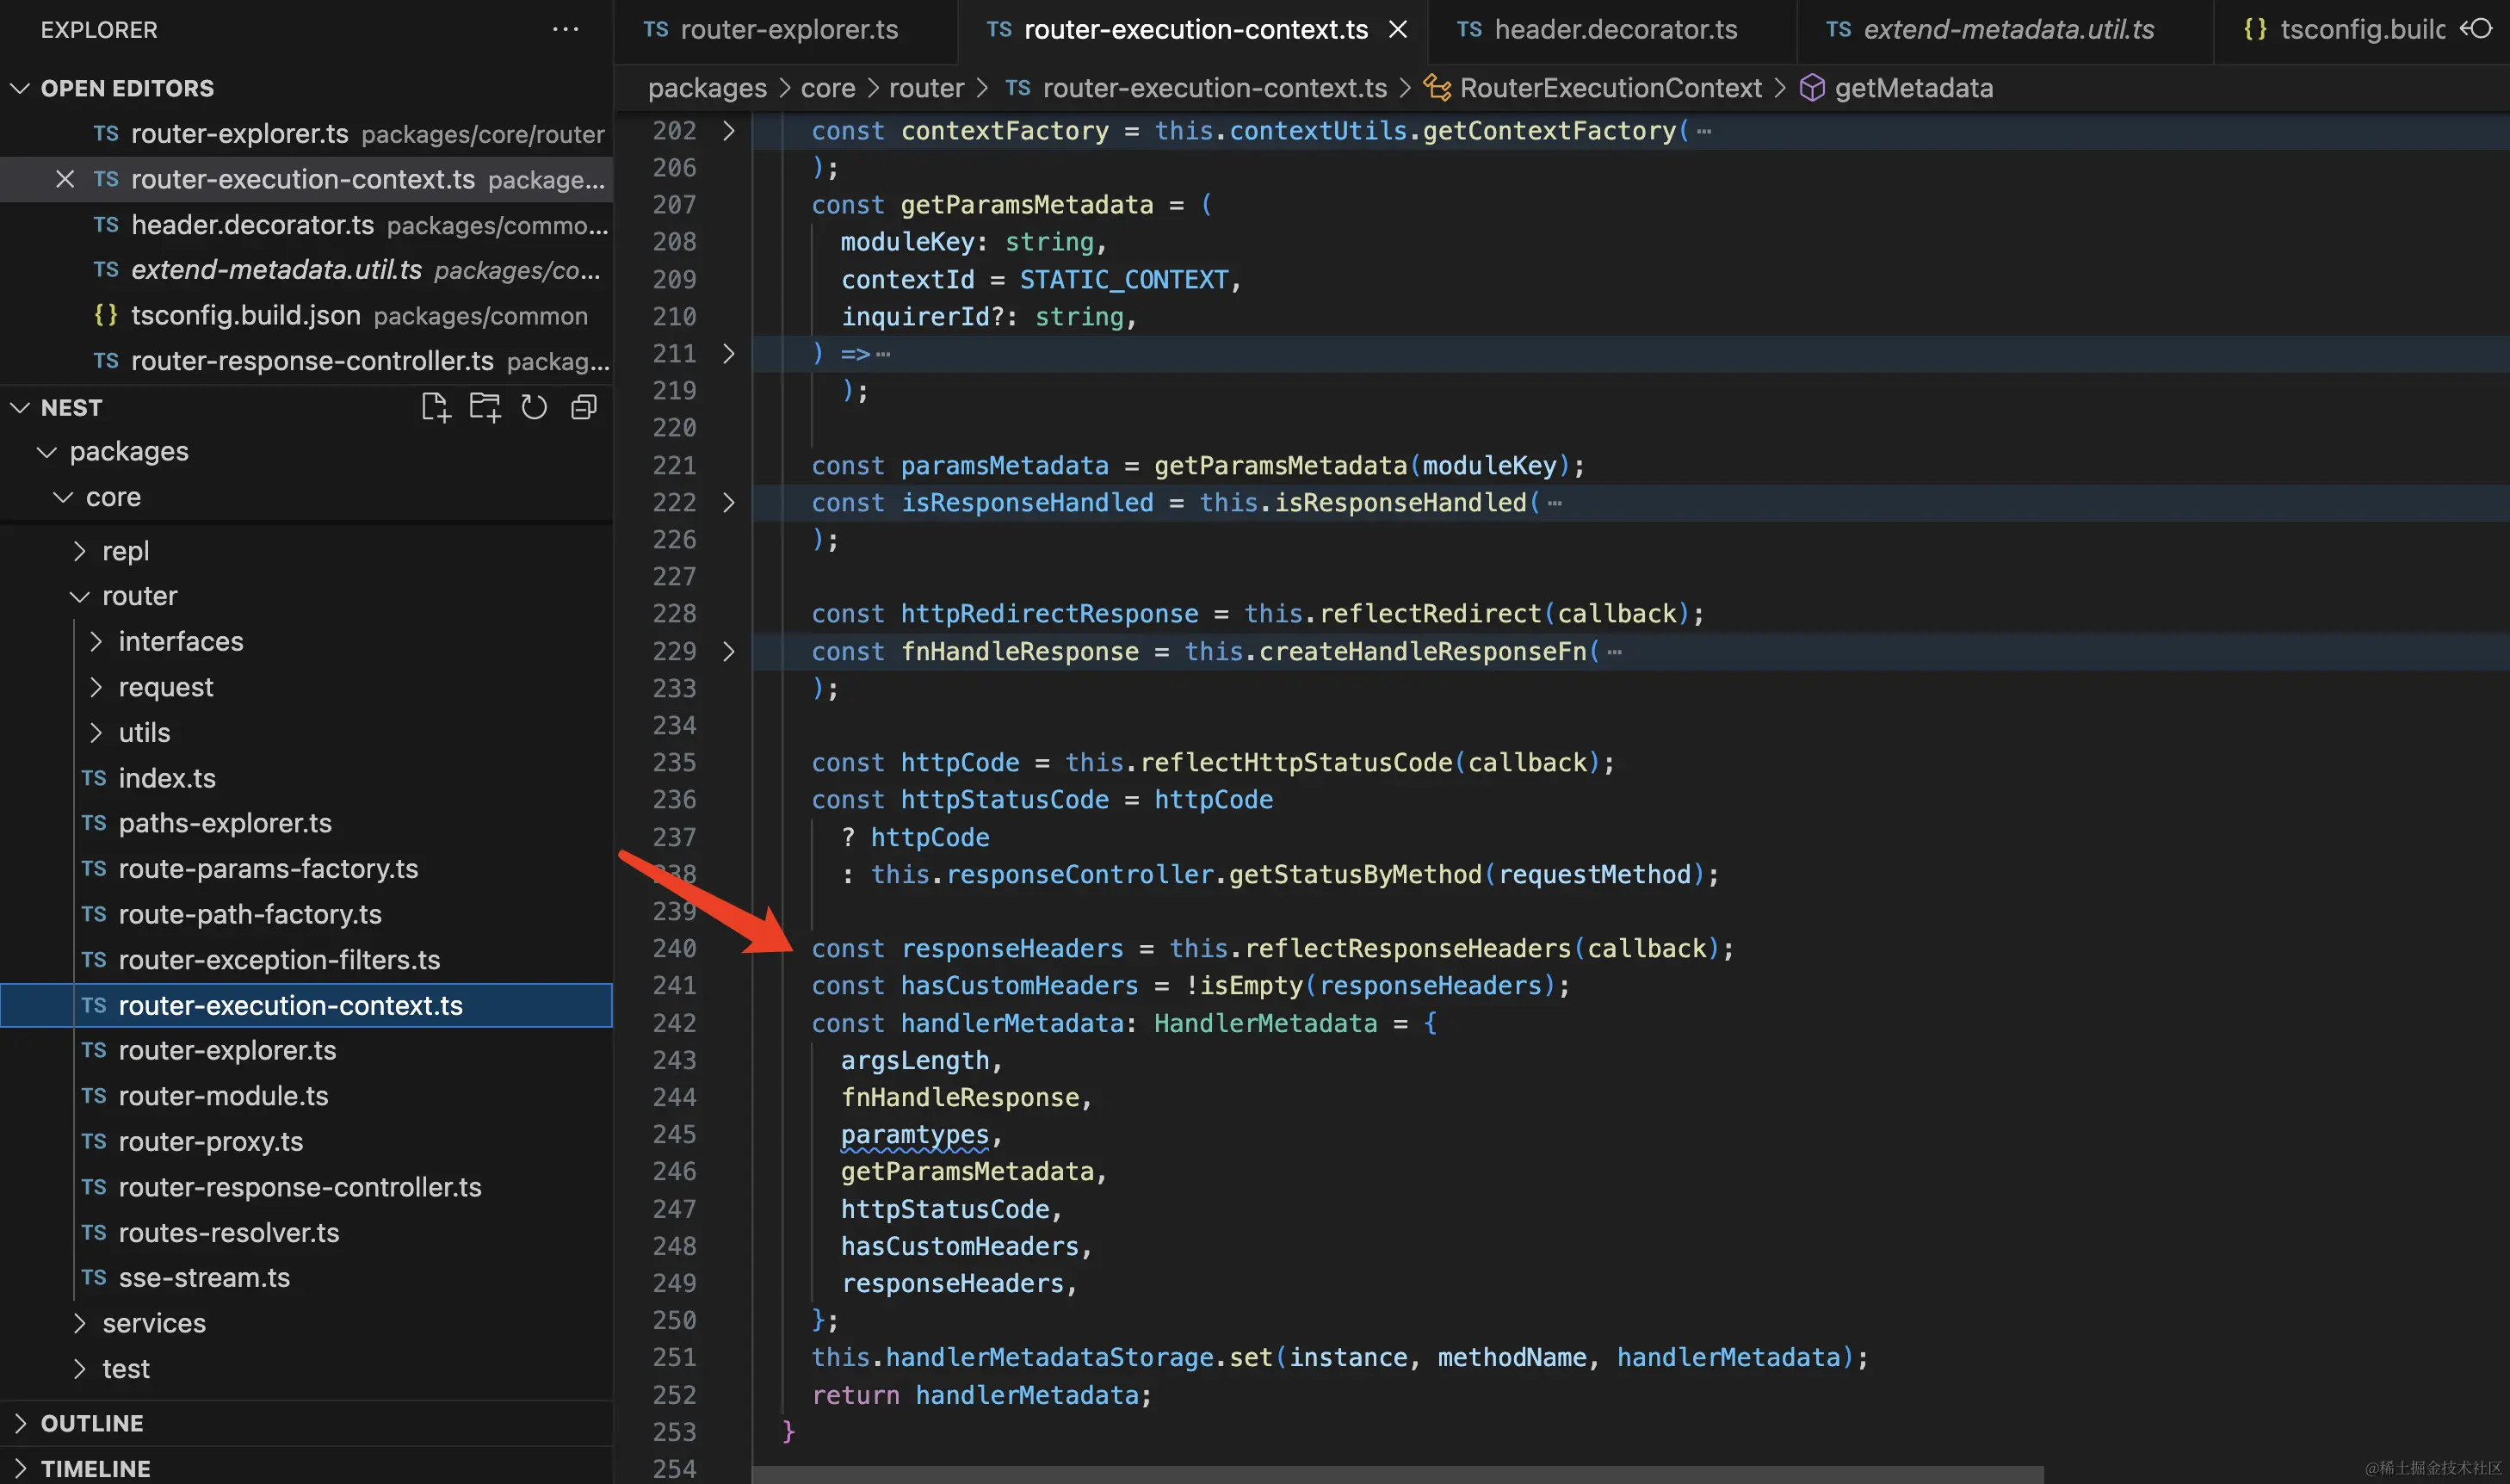Screen dimensions: 2510x1484
Task: Close the active router-execution-context.ts tab
Action: point(1398,29)
